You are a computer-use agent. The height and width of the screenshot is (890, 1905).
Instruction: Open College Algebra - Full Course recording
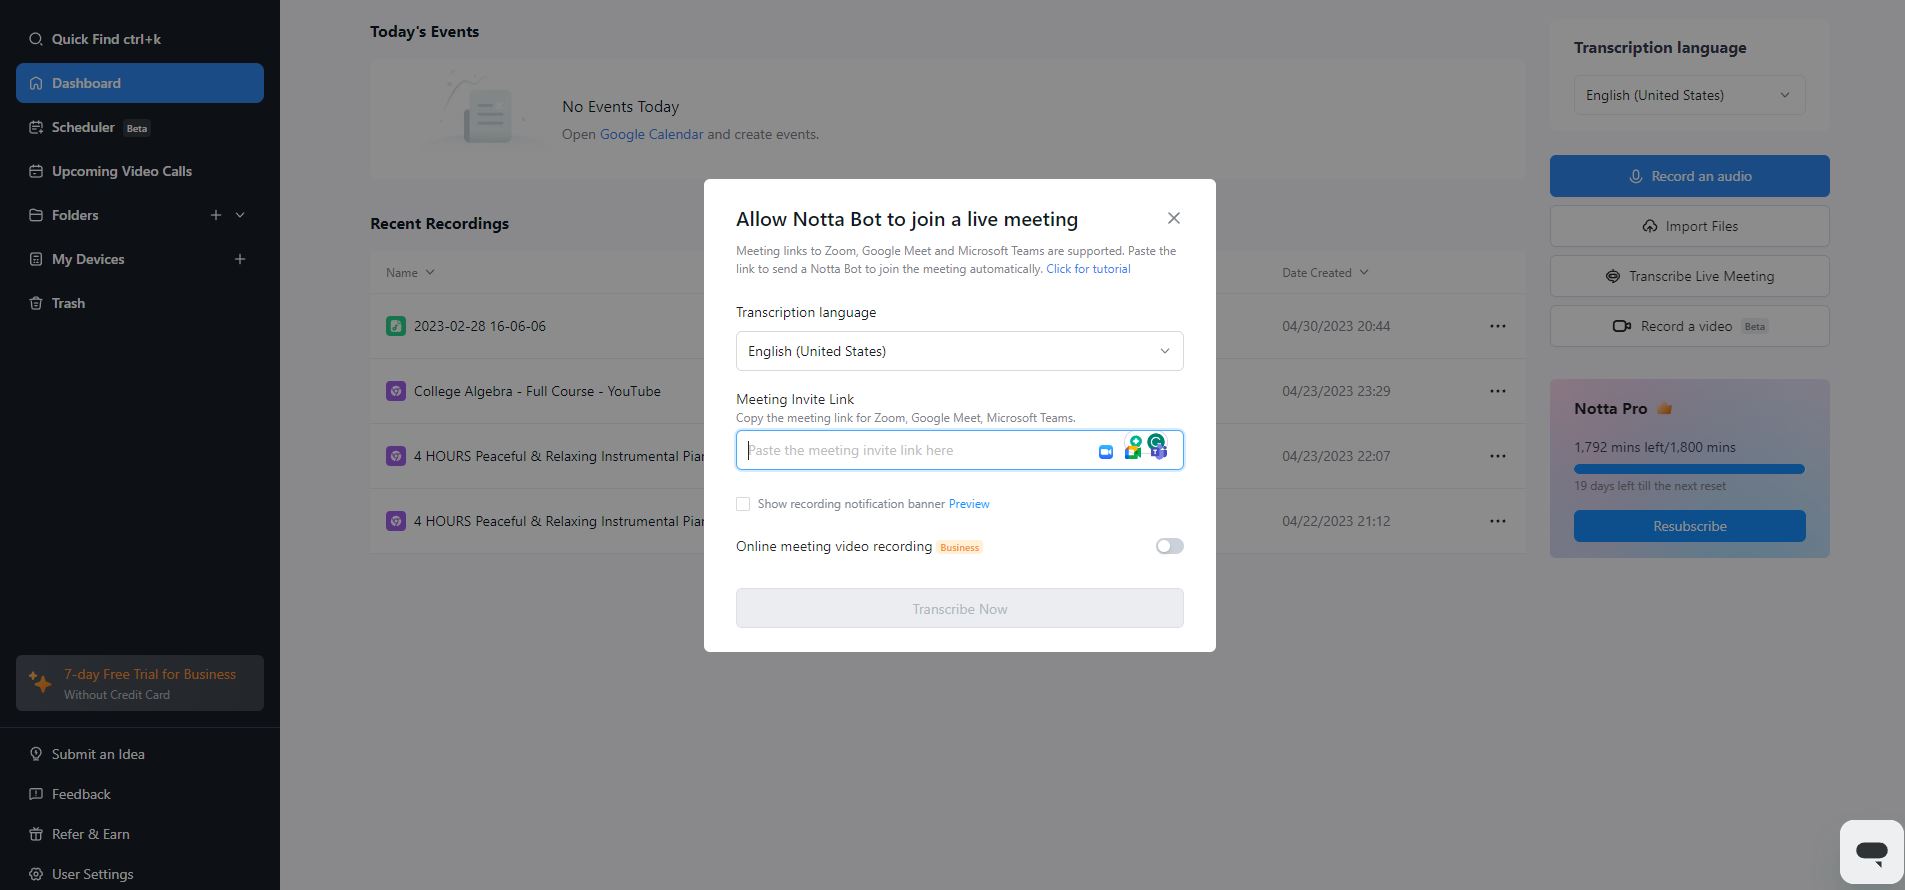[x=537, y=391]
